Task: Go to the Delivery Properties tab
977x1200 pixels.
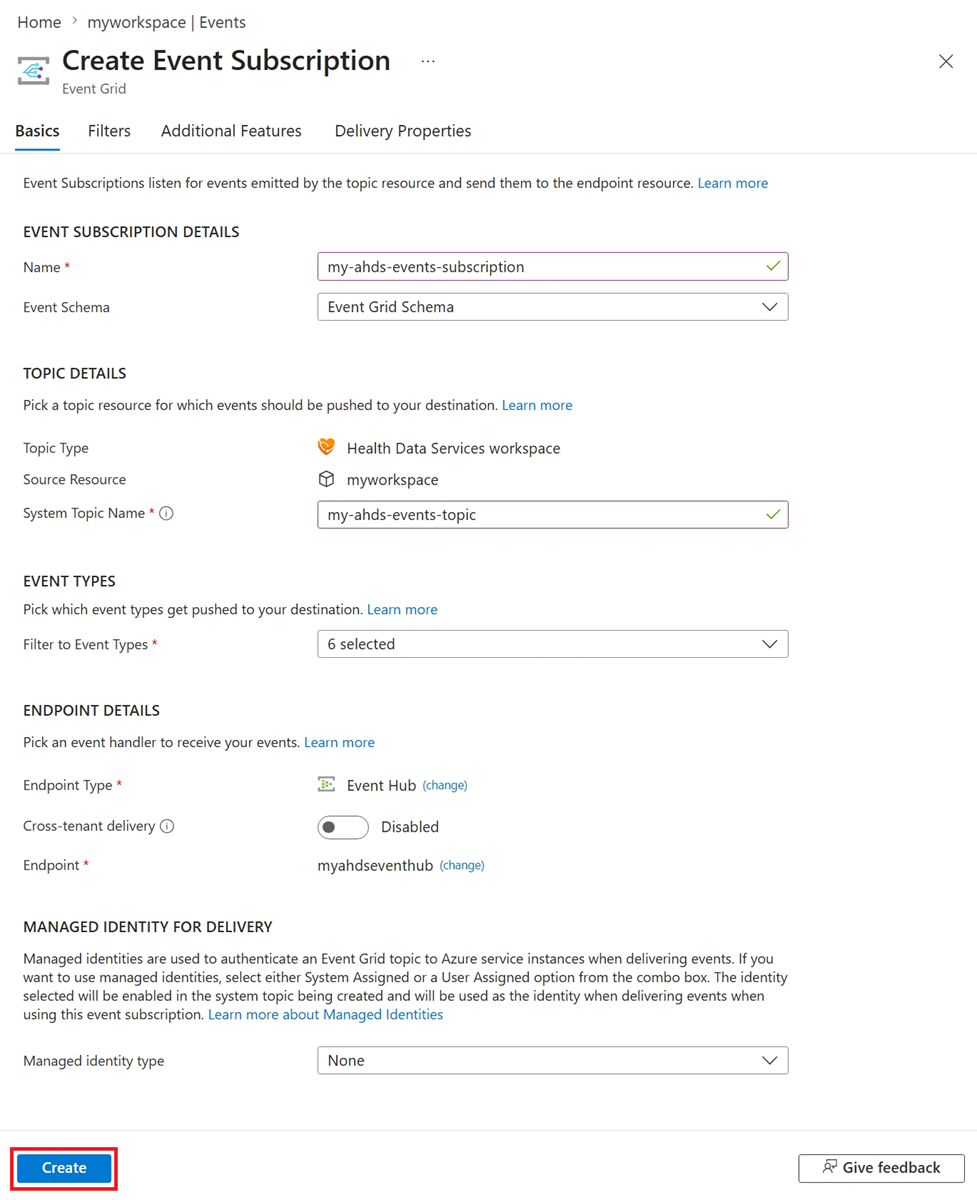Action: tap(403, 131)
